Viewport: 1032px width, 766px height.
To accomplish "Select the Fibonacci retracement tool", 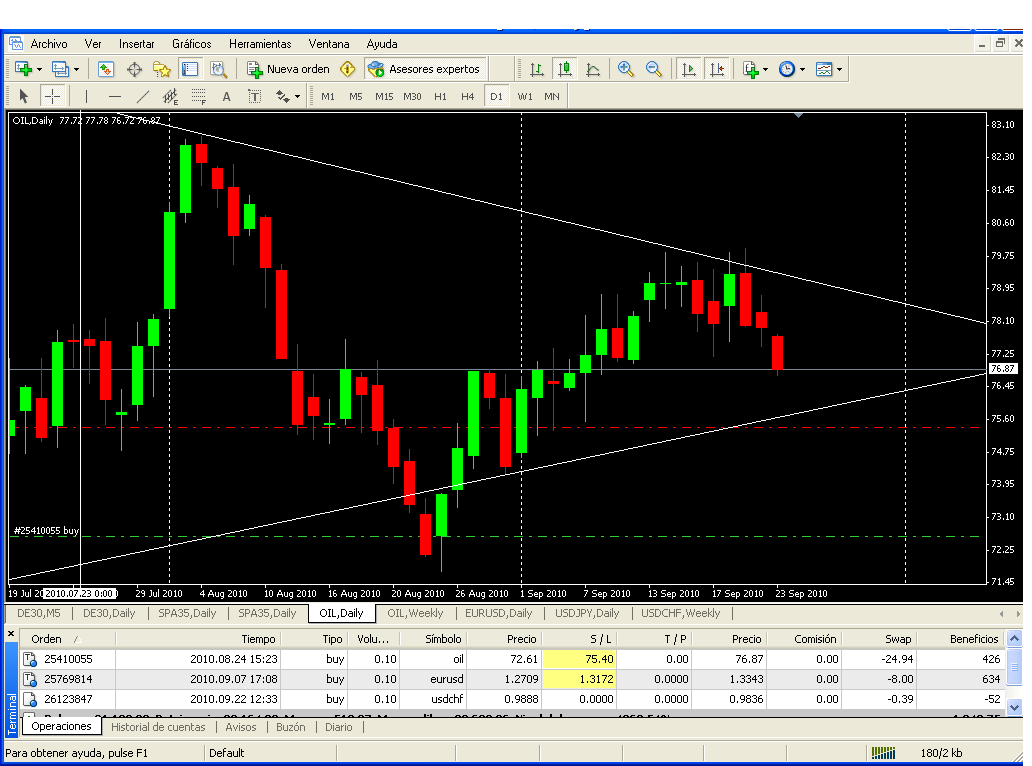I will tap(199, 97).
